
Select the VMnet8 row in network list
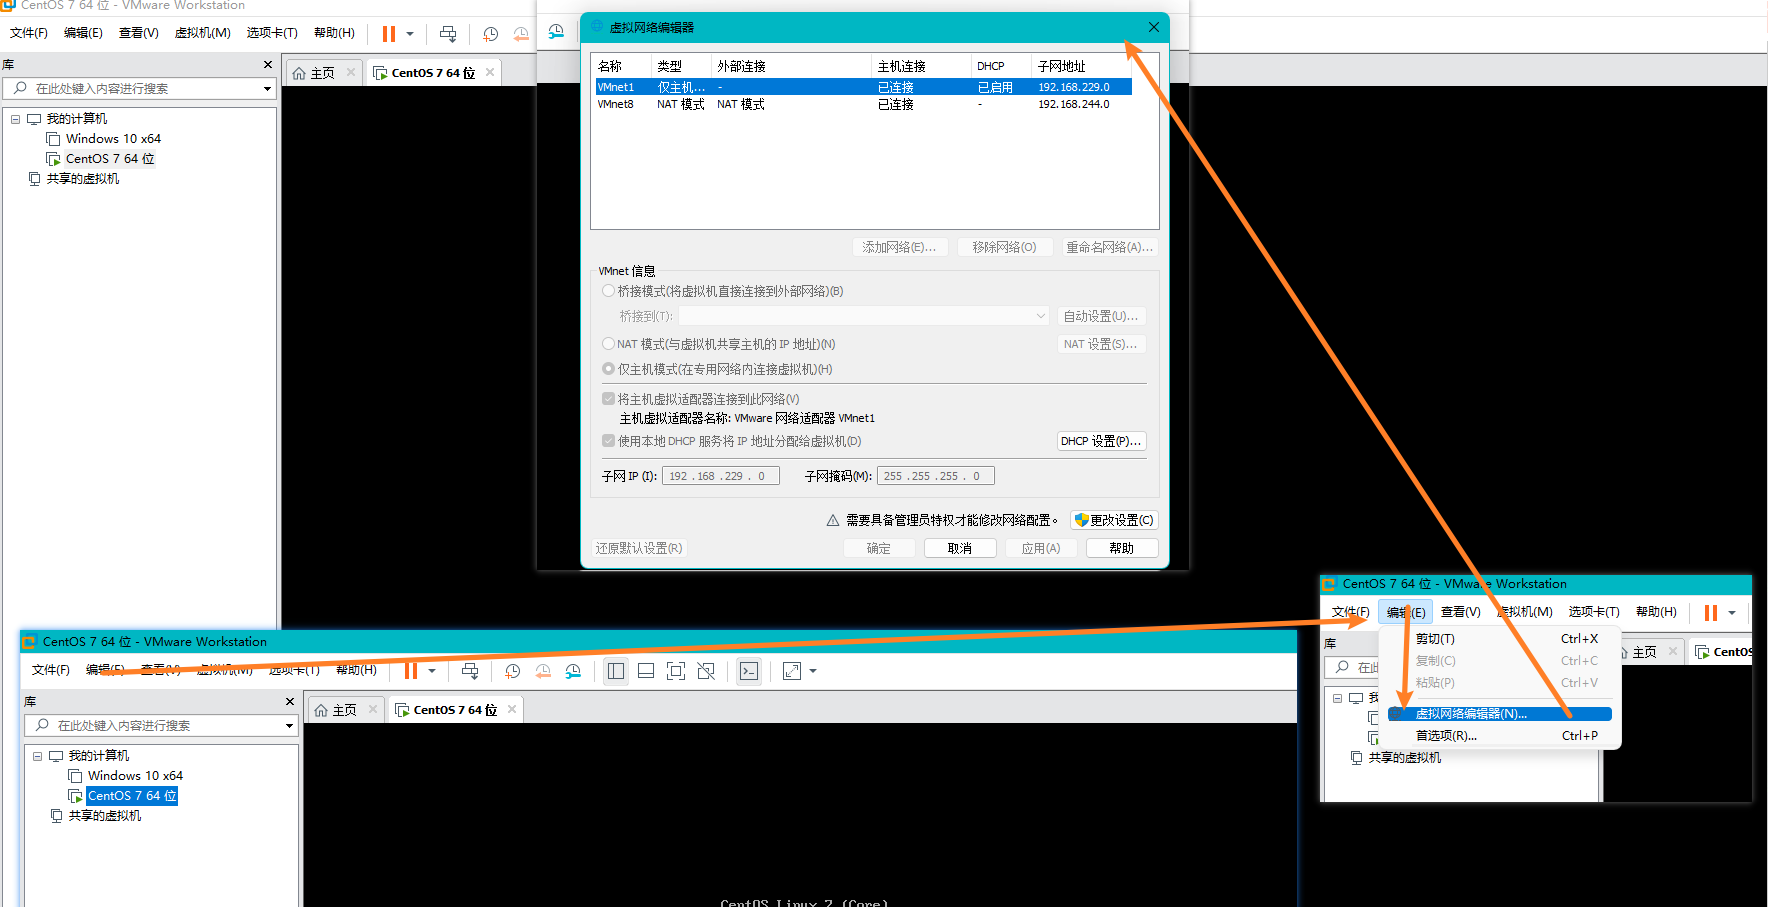(x=864, y=104)
